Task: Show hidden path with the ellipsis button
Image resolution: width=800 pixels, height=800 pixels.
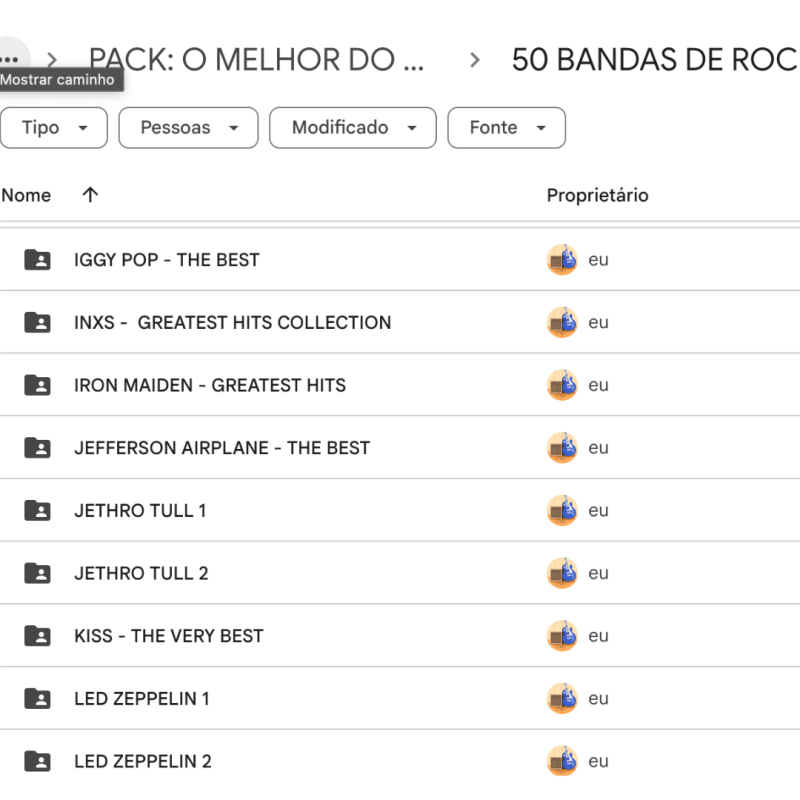Action: (x=10, y=58)
